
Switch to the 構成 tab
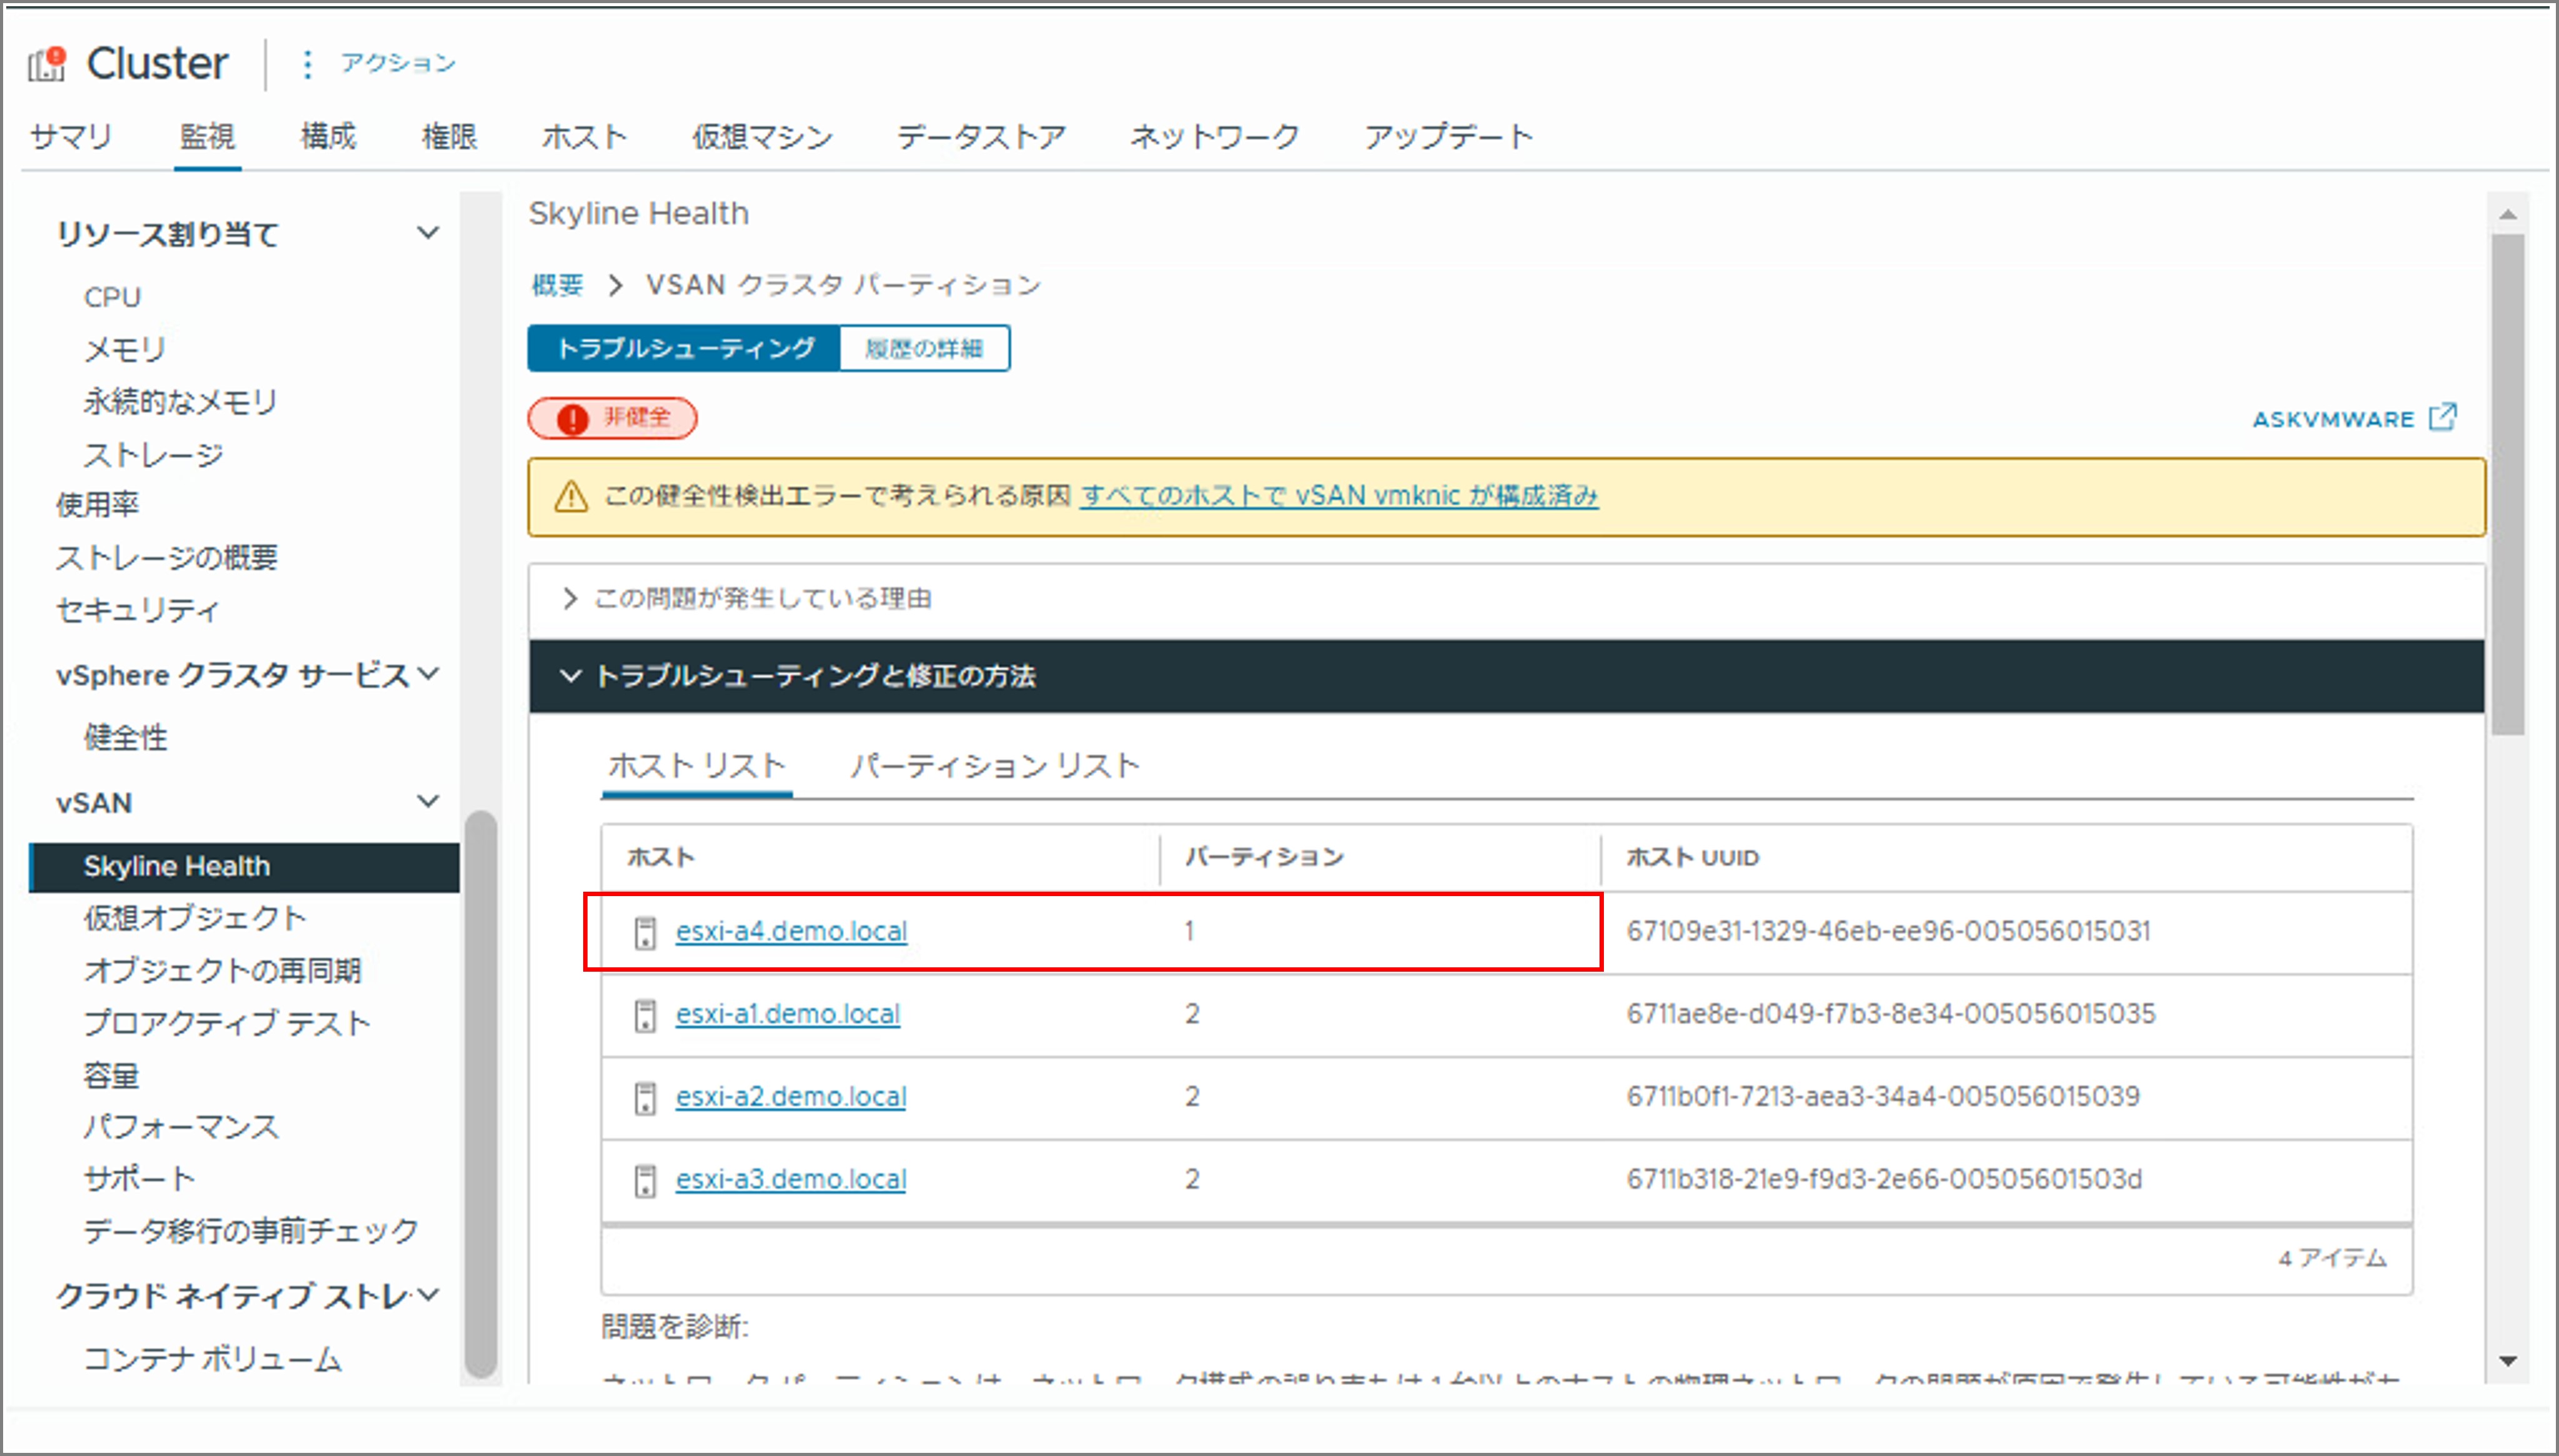coord(328,136)
